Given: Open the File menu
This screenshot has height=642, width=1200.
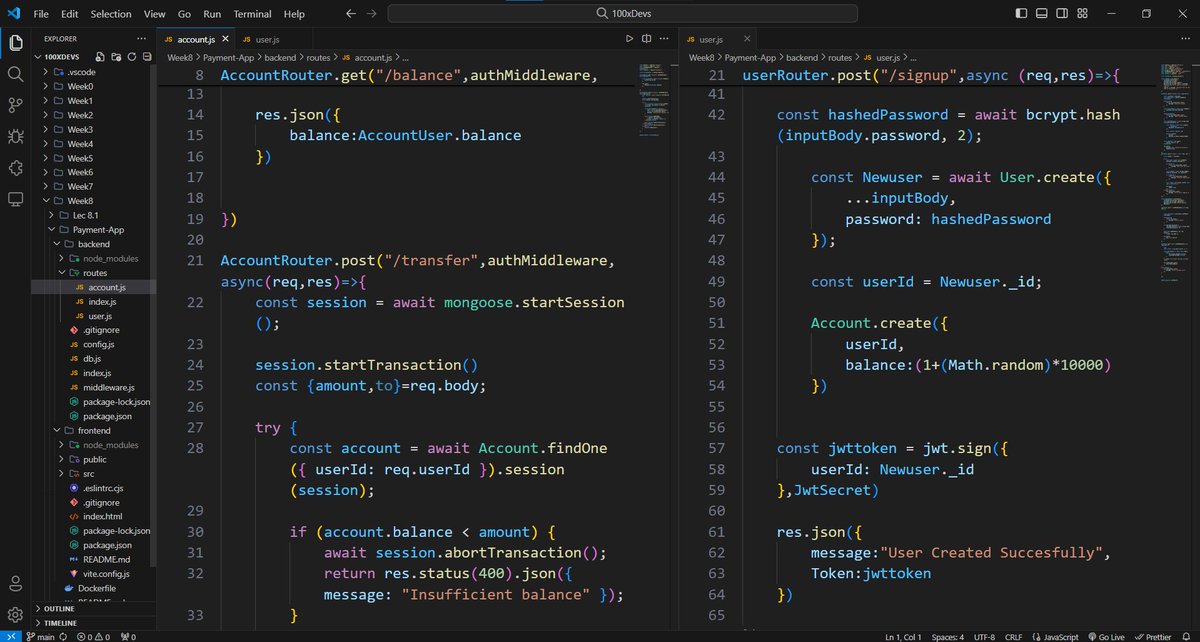Looking at the screenshot, I should [41, 14].
